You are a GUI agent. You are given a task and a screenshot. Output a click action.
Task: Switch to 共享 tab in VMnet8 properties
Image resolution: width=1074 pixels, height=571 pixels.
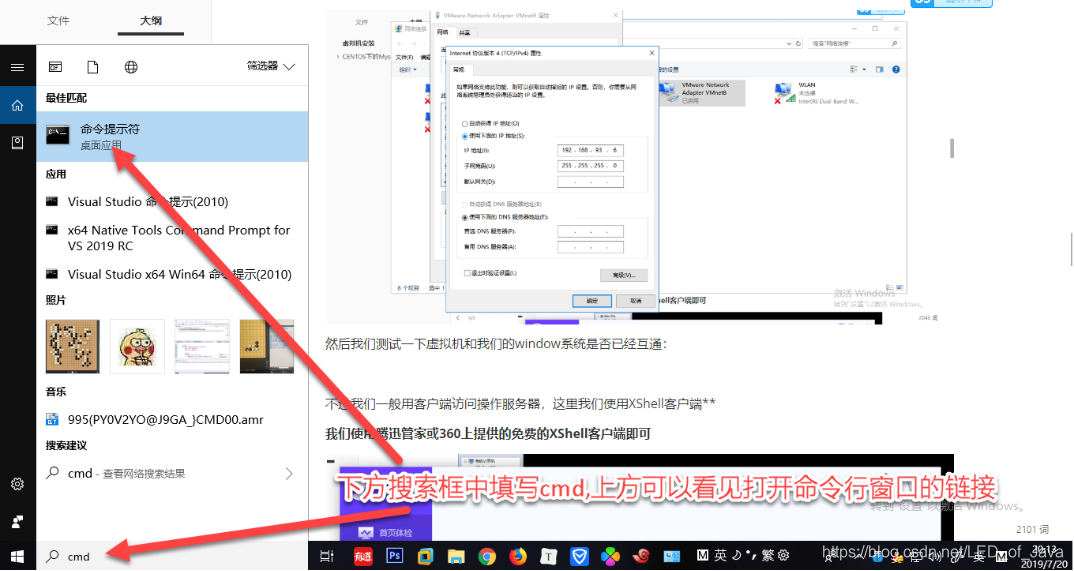pyautogui.click(x=464, y=33)
